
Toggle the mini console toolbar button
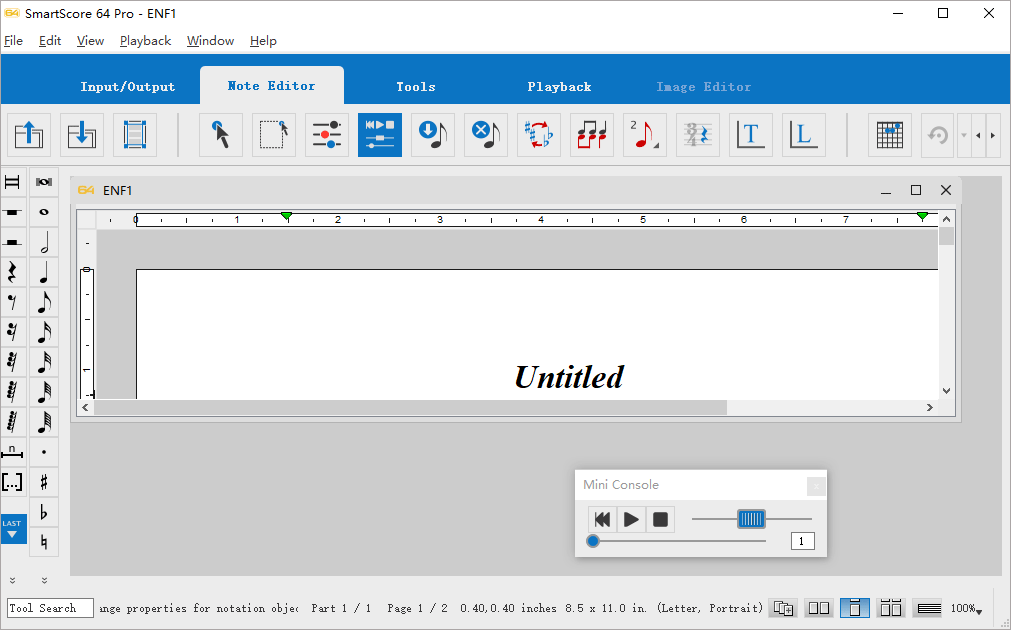pos(380,135)
